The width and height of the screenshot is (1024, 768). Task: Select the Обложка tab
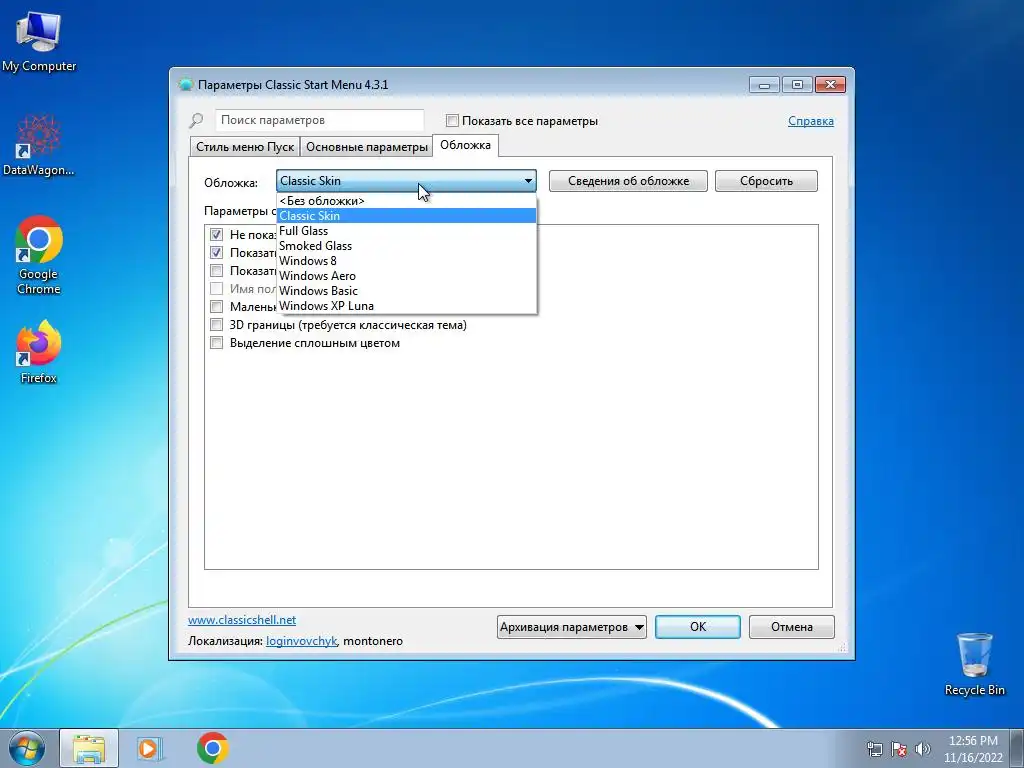click(x=465, y=145)
